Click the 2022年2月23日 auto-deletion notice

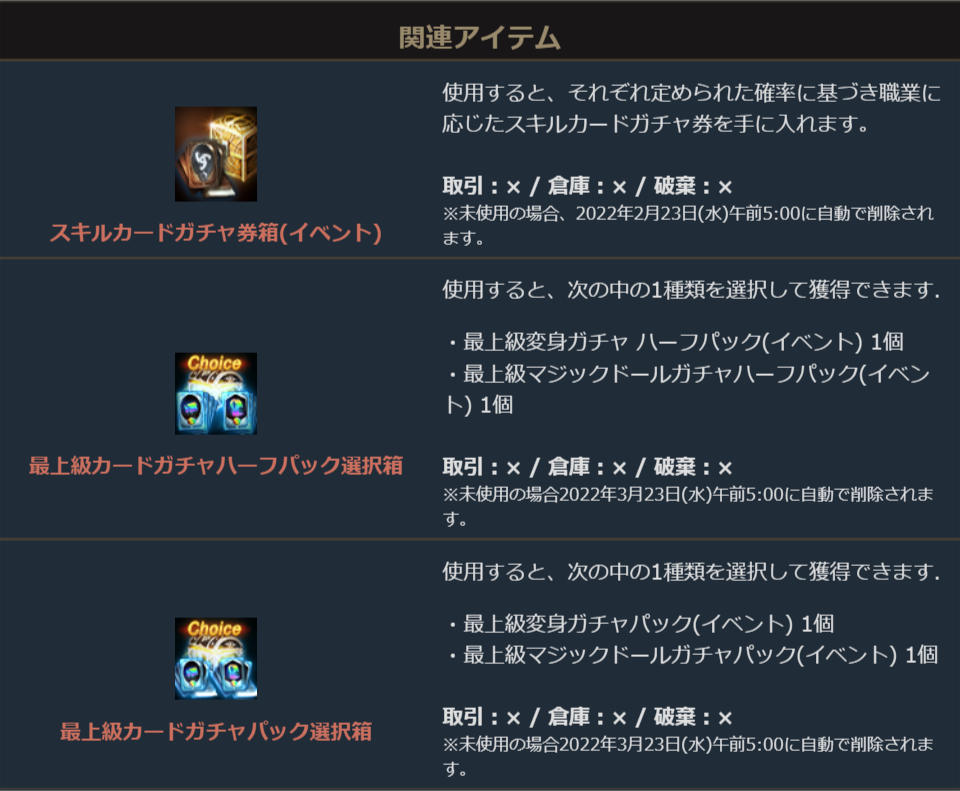pyautogui.click(x=688, y=225)
